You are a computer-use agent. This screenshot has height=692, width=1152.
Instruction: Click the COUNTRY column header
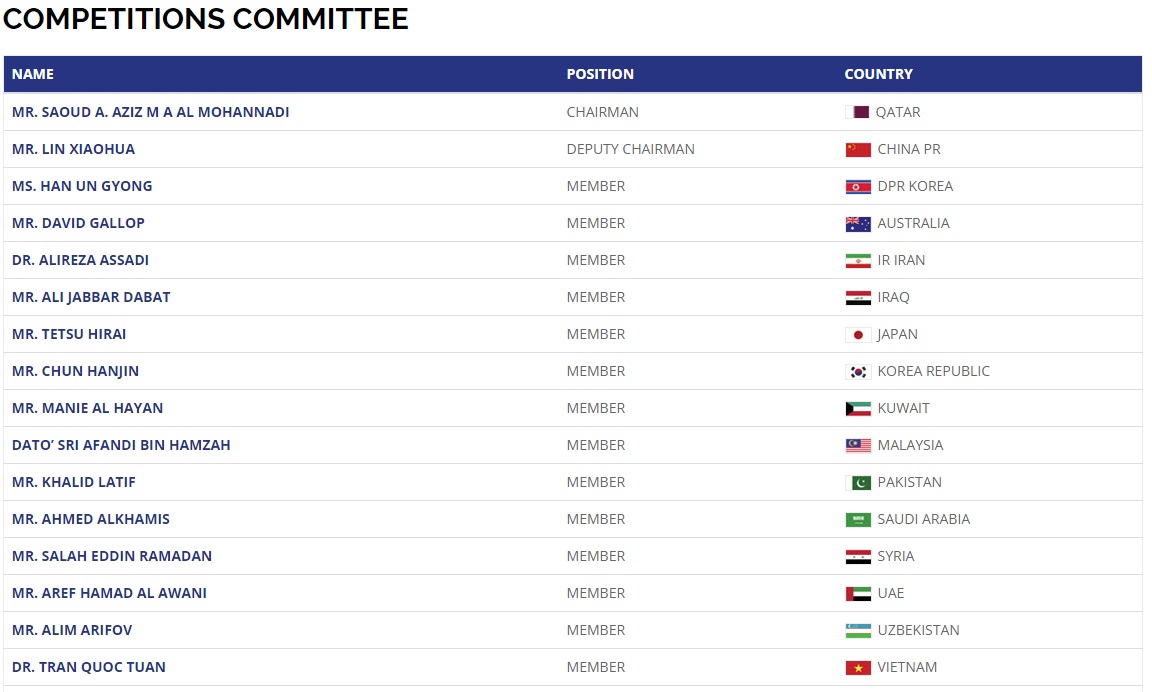click(x=878, y=74)
